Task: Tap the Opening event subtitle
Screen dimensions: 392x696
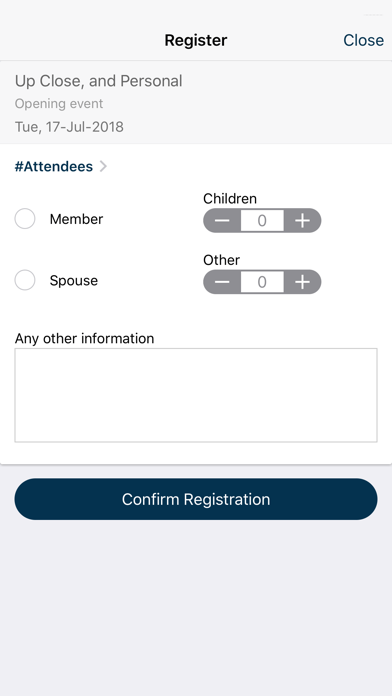Action: 59,104
